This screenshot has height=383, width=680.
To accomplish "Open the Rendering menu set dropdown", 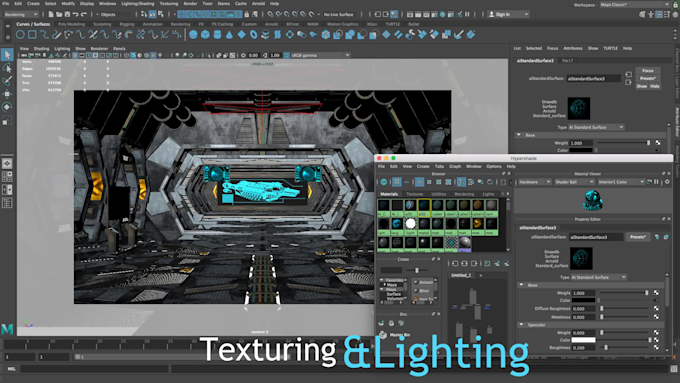I will pyautogui.click(x=20, y=14).
